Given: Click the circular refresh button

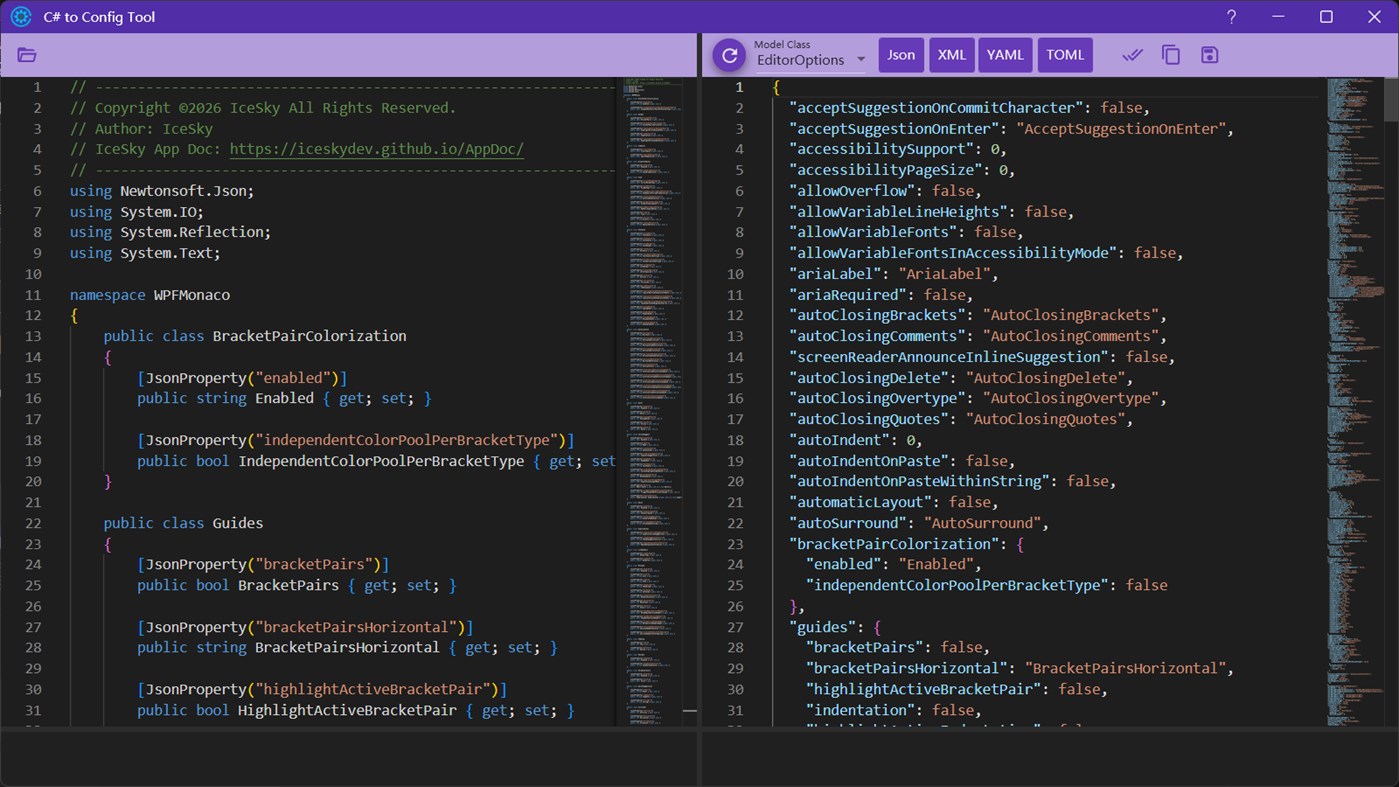Looking at the screenshot, I should click(x=730, y=55).
